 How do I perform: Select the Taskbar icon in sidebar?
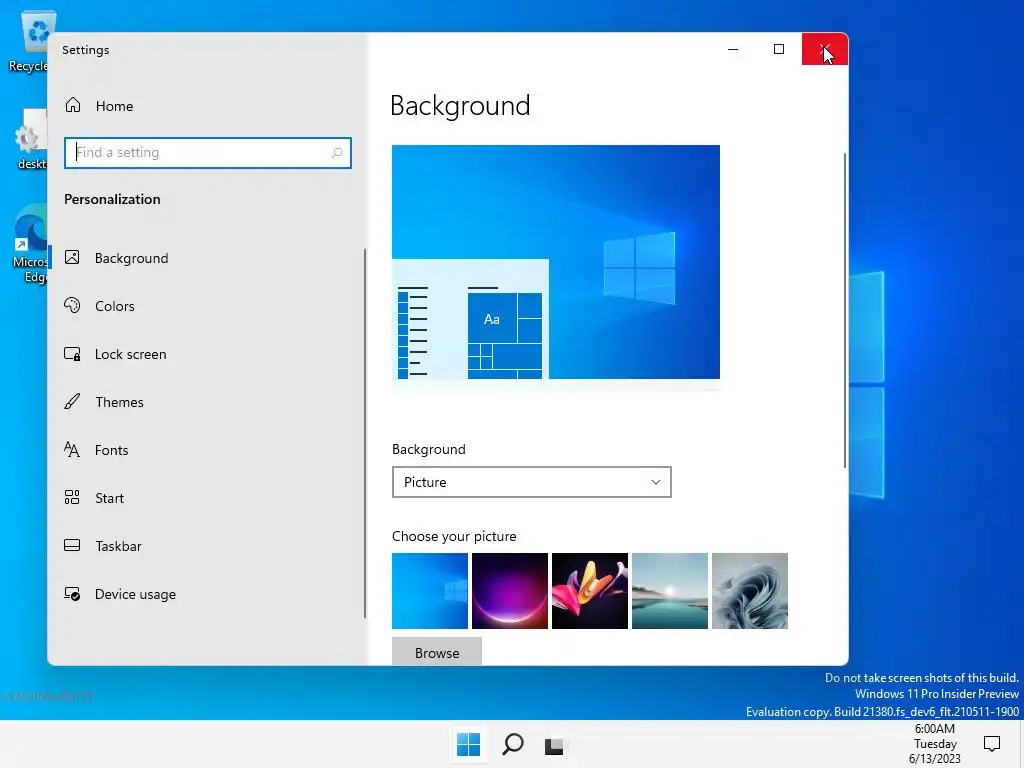(x=72, y=545)
